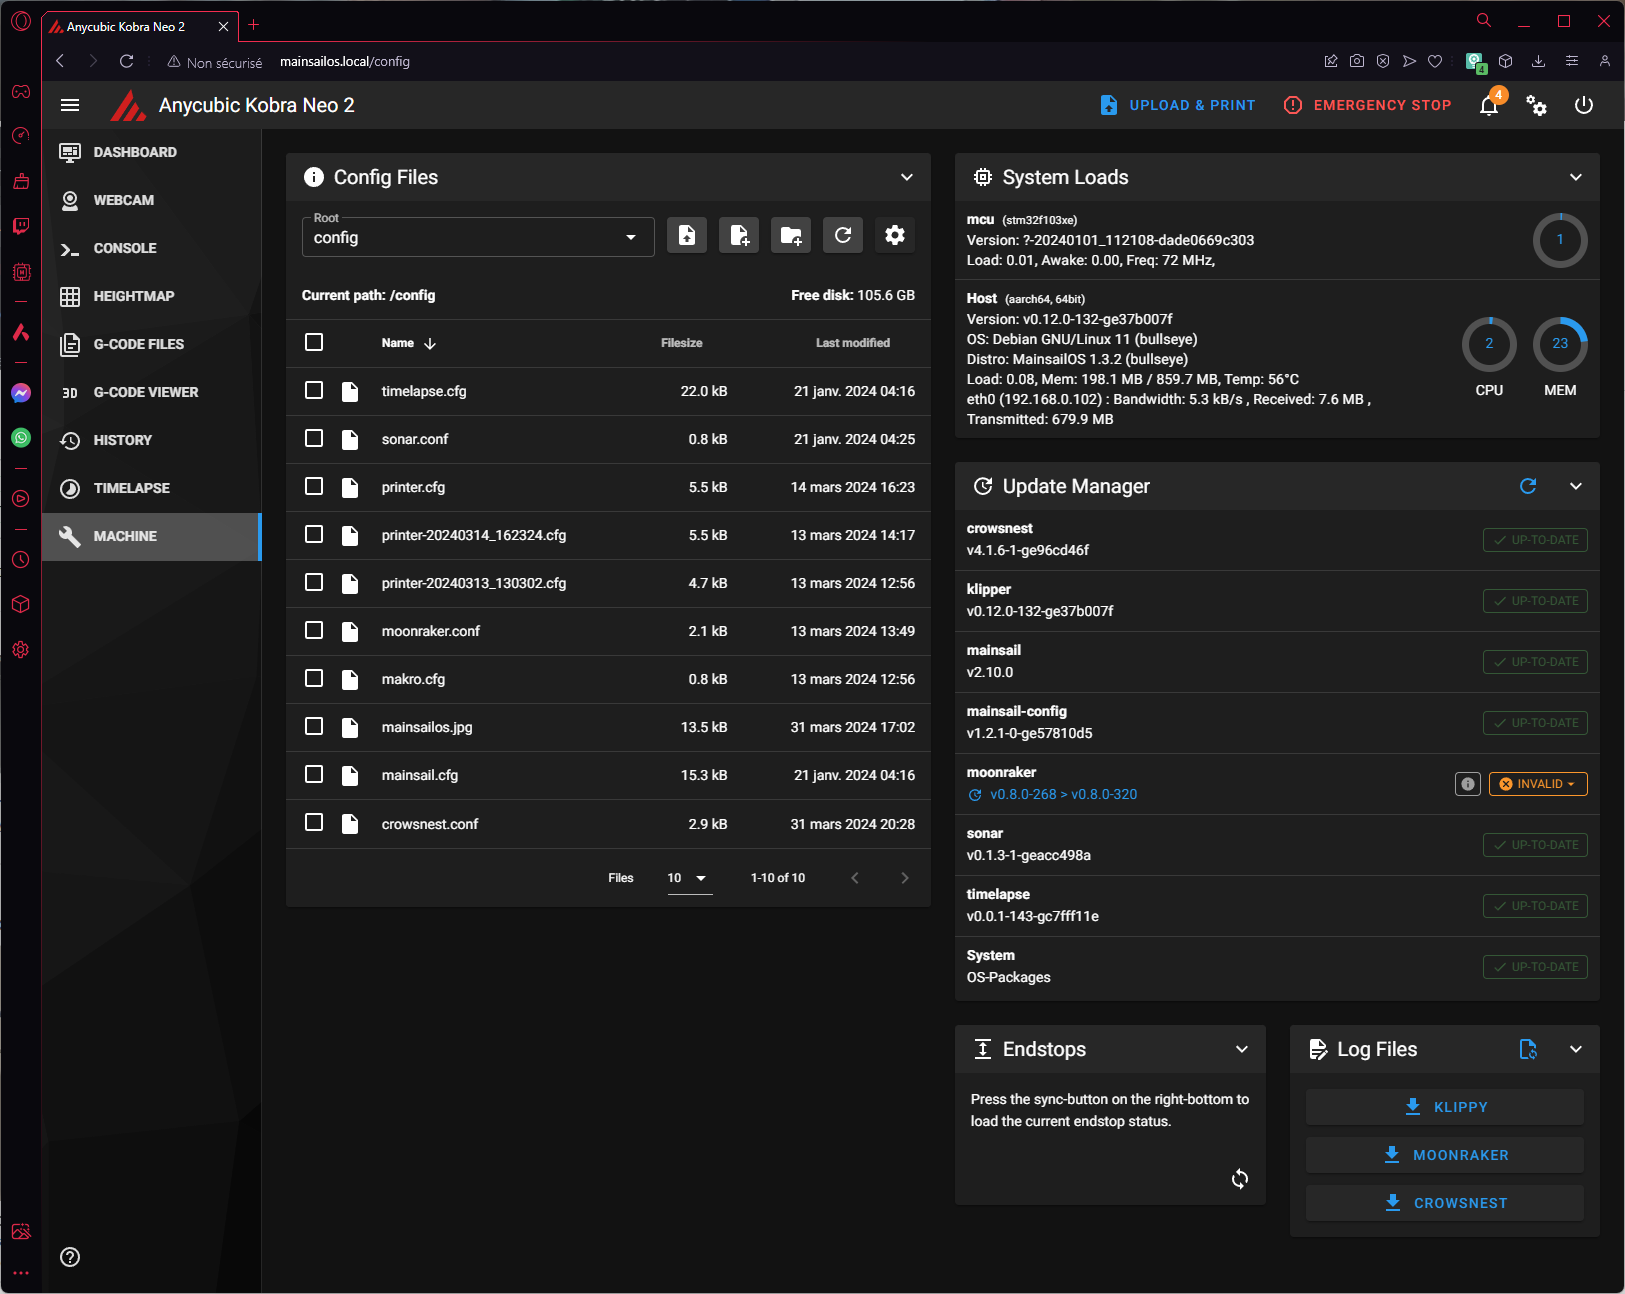Viewport: 1625px width, 1294px height.
Task: Collapse the Endstops panel
Action: [1242, 1049]
